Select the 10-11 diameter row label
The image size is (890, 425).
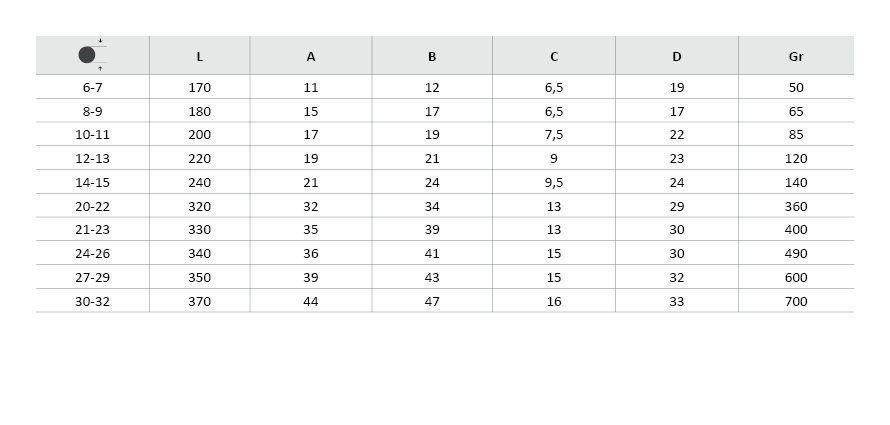point(93,135)
